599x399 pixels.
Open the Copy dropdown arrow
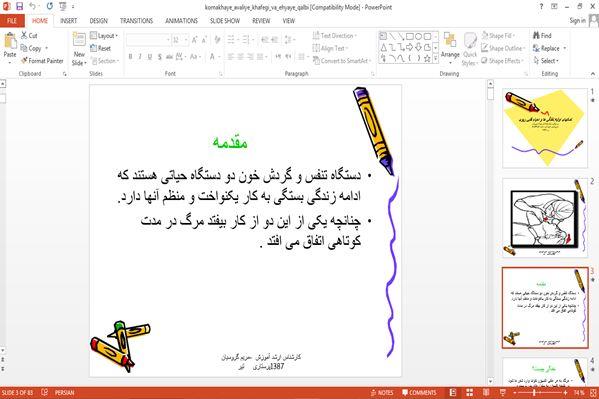click(x=47, y=48)
